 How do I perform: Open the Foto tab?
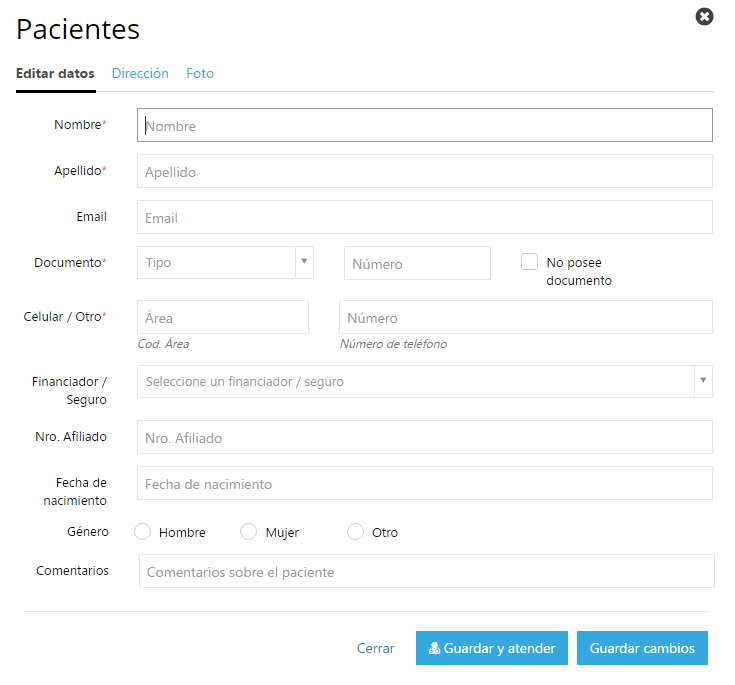pyautogui.click(x=200, y=74)
